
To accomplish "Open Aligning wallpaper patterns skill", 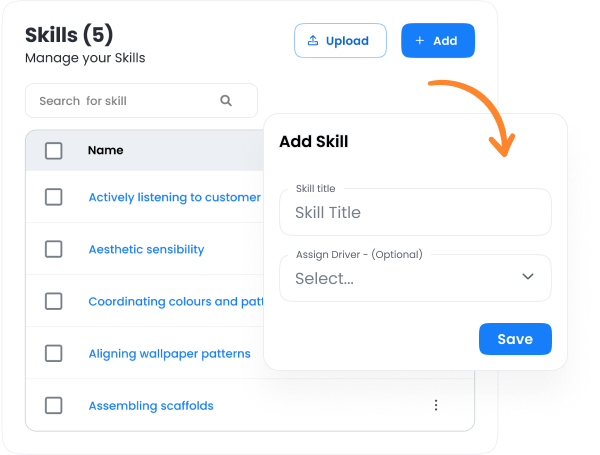I will click(x=169, y=354).
